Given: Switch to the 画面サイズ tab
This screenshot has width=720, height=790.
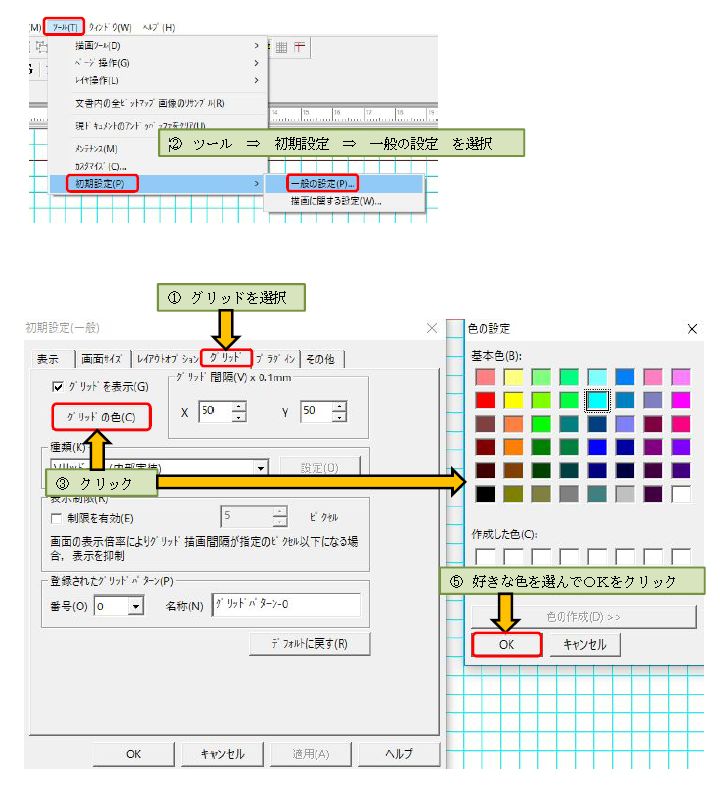Looking at the screenshot, I should coord(102,359).
